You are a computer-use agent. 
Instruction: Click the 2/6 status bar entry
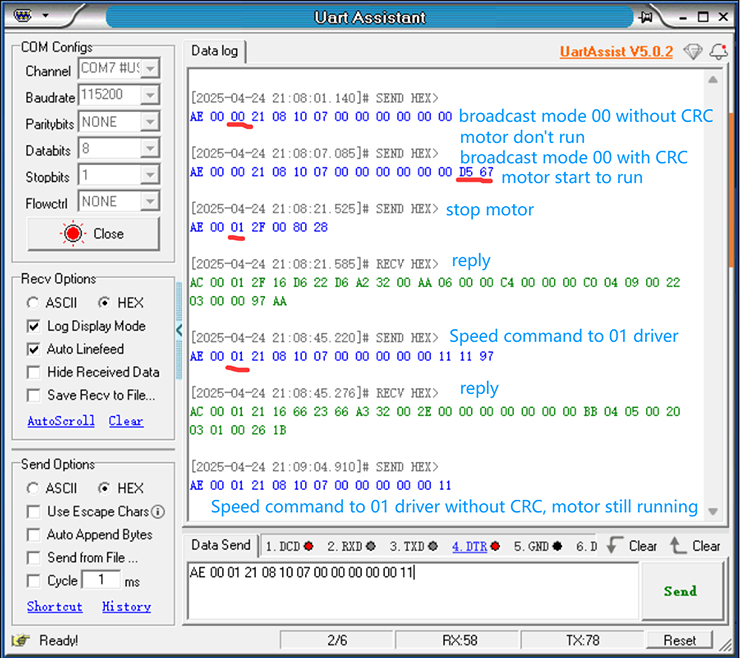click(337, 641)
